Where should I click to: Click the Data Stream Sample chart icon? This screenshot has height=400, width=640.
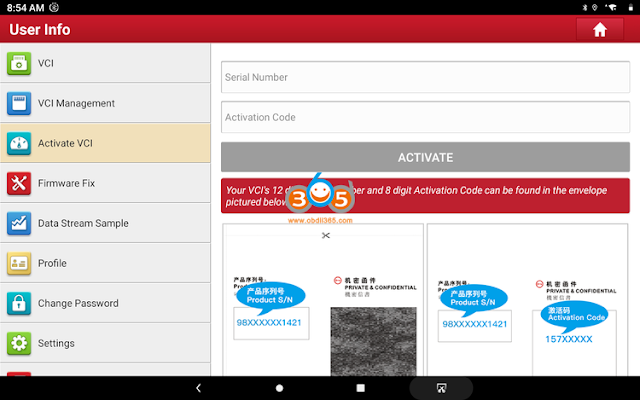click(19, 223)
